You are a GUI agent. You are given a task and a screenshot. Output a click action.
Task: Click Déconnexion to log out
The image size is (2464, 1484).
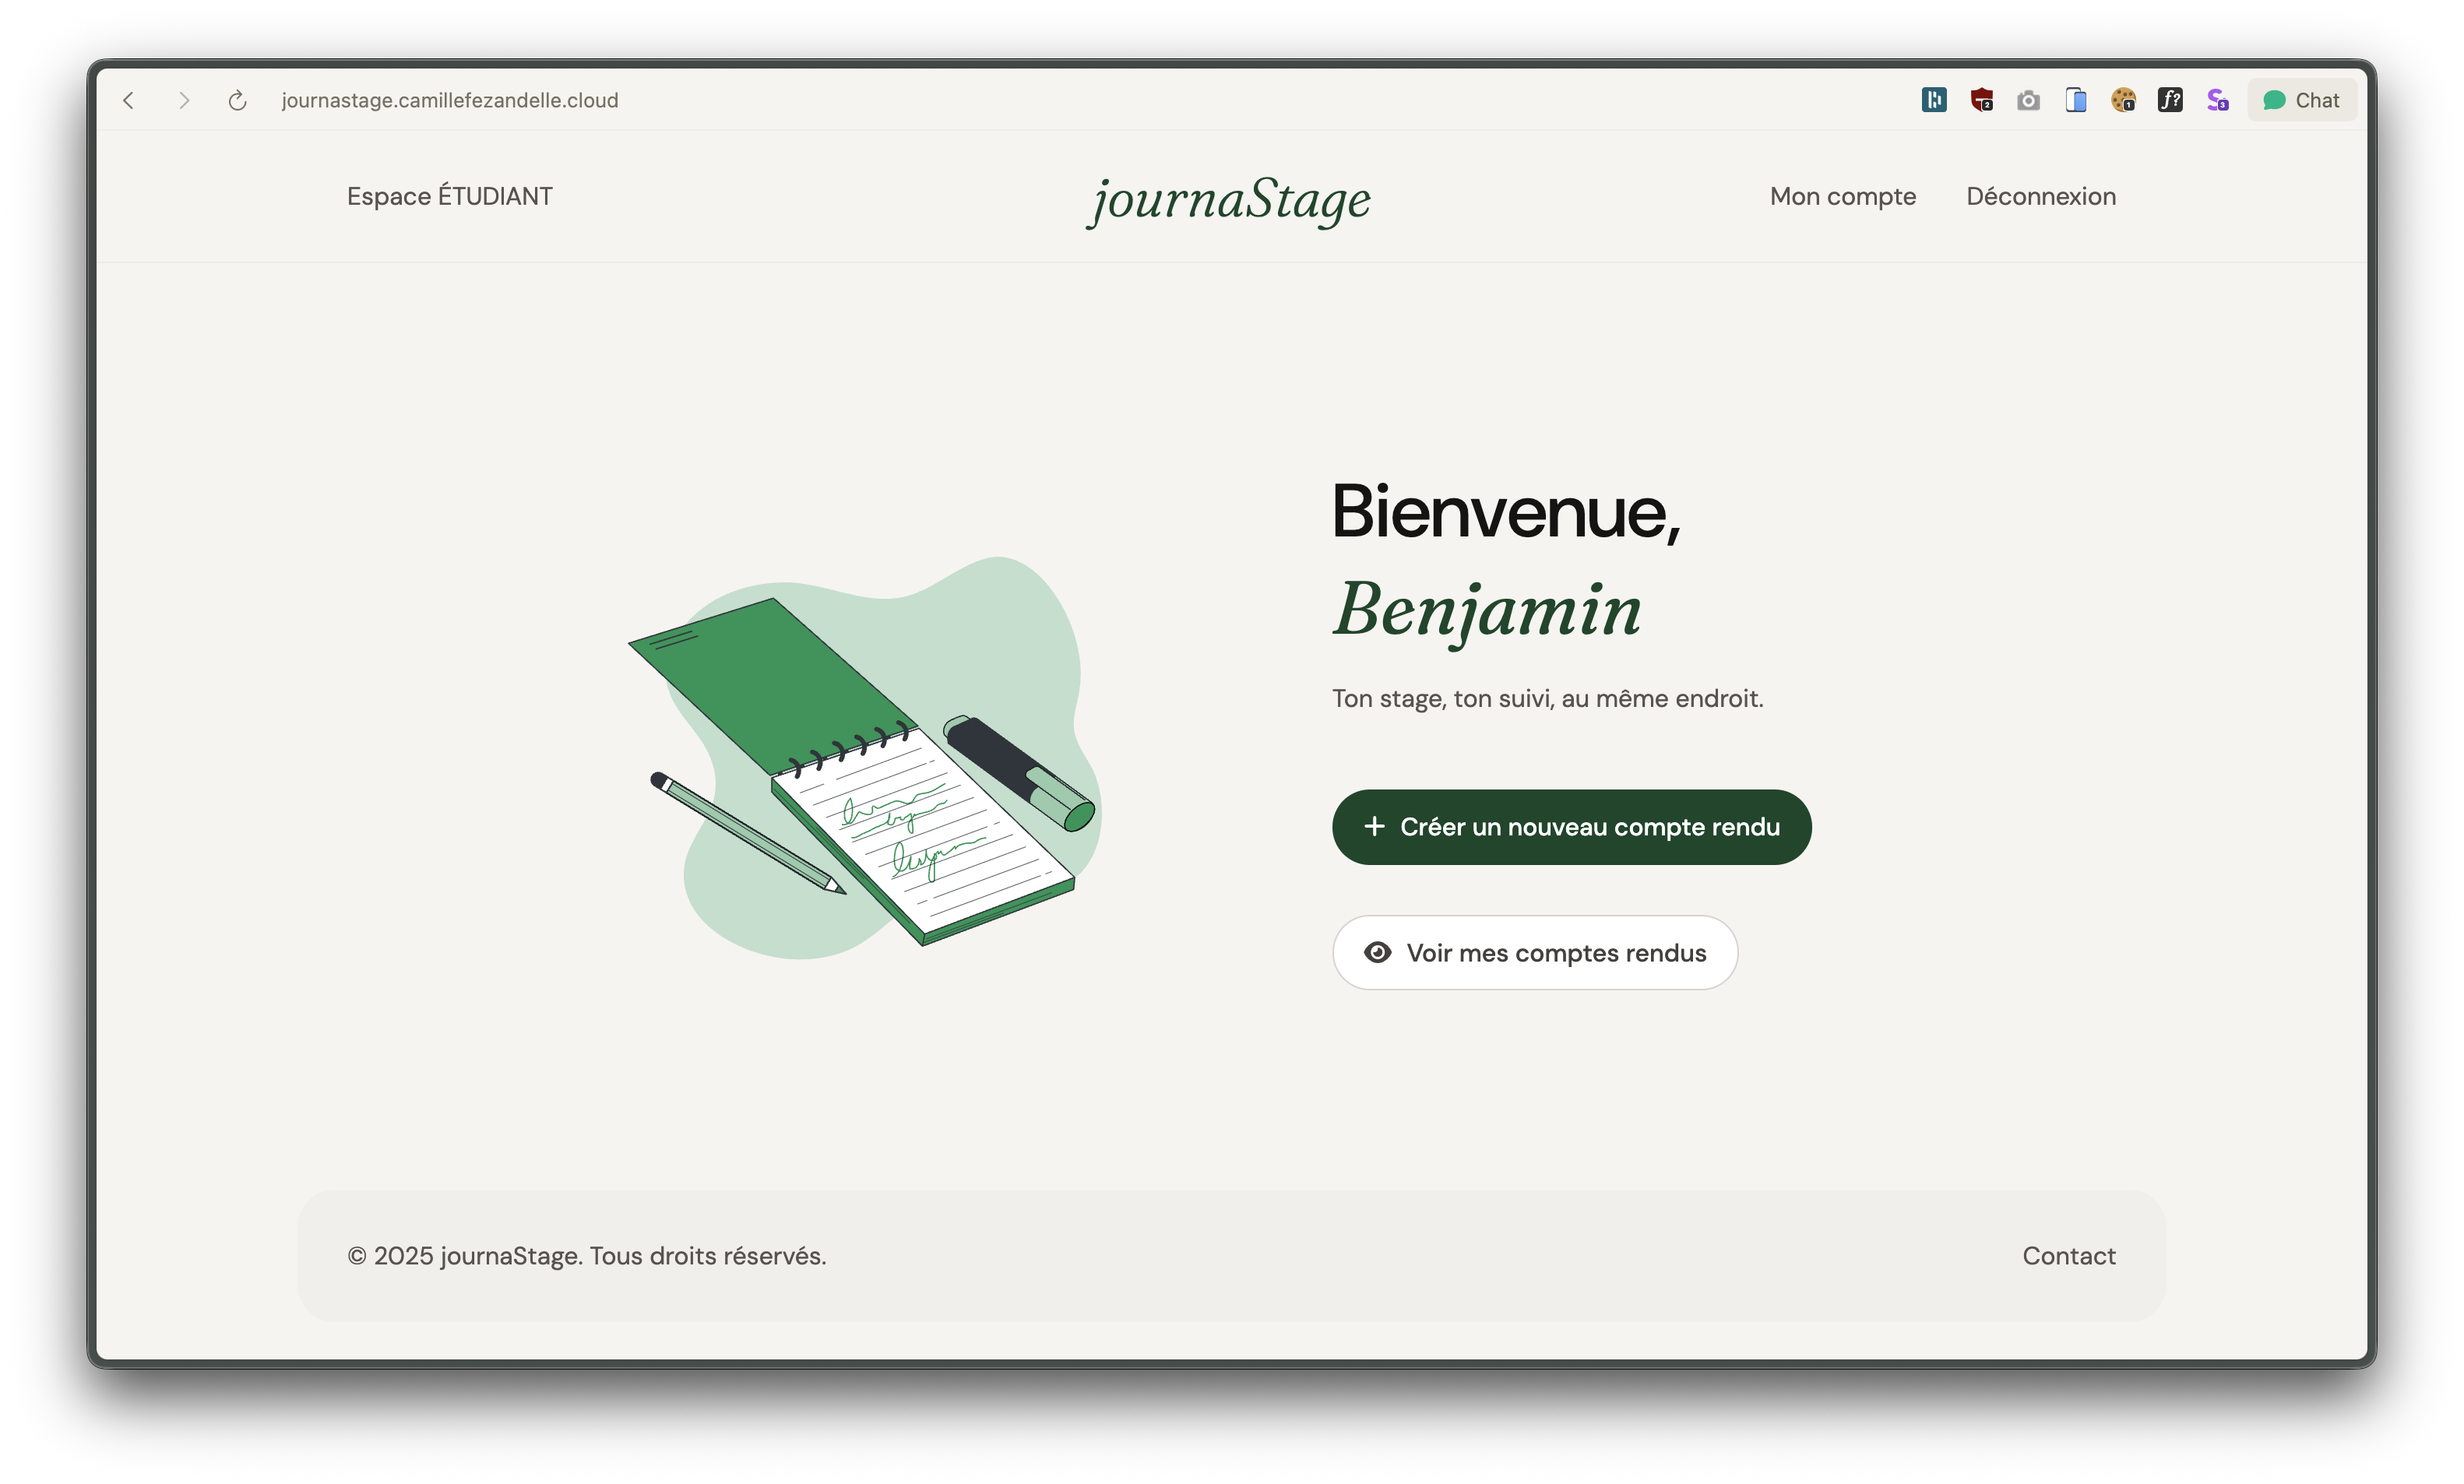[2040, 196]
